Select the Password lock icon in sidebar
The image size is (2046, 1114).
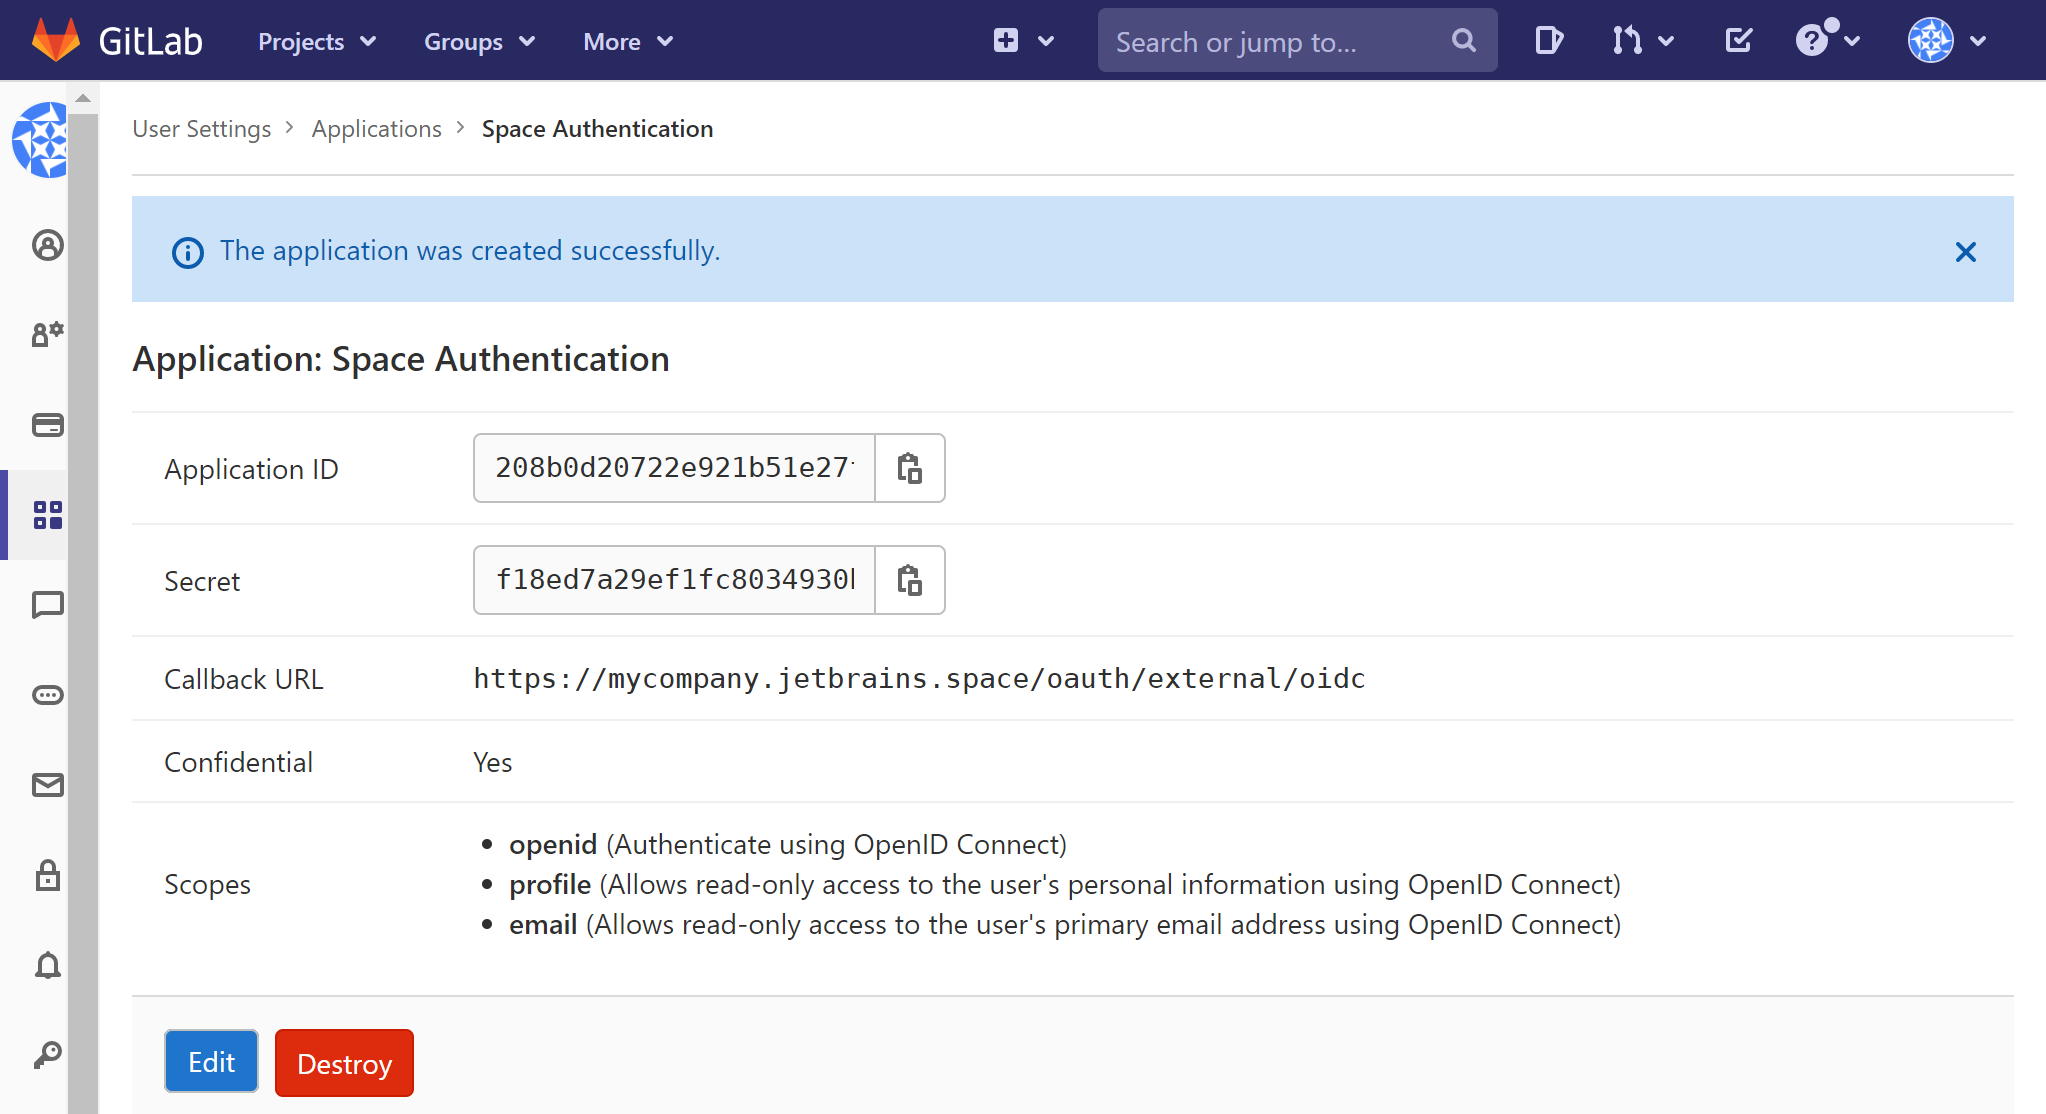pos(46,877)
